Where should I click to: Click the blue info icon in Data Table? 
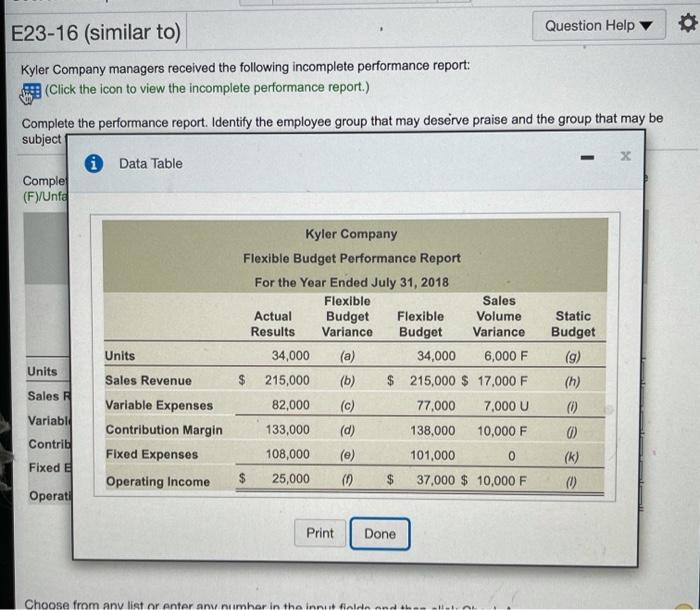94,163
